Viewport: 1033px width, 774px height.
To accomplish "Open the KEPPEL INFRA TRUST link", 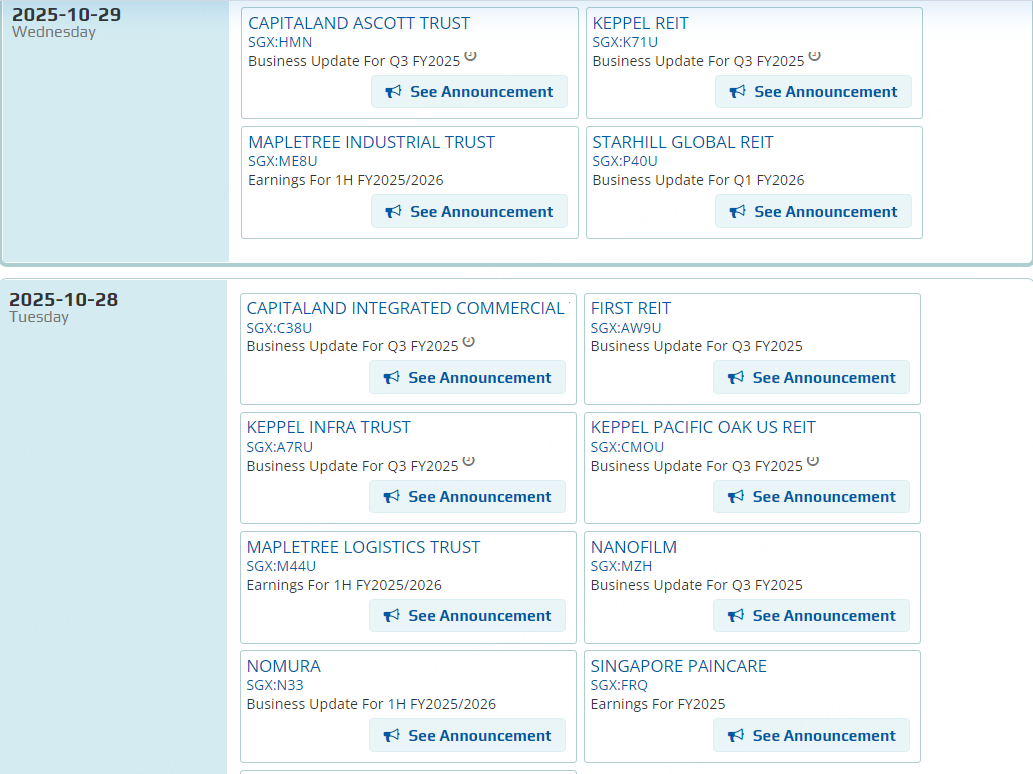I will coord(328,428).
